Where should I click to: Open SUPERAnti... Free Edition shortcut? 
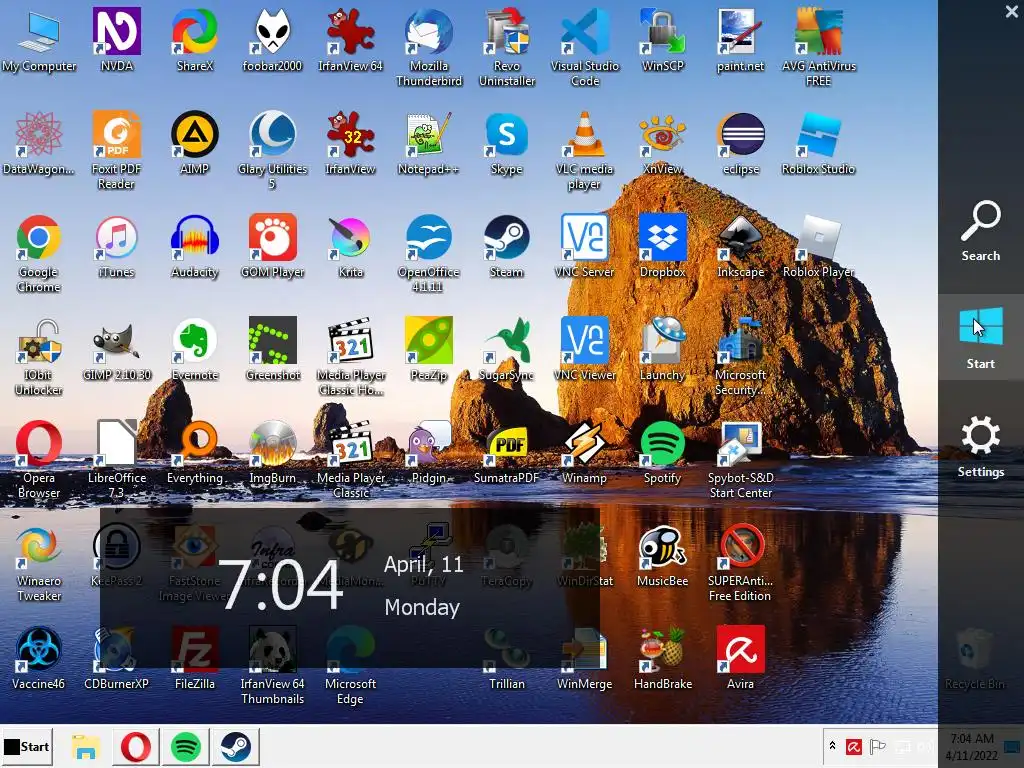coord(741,563)
